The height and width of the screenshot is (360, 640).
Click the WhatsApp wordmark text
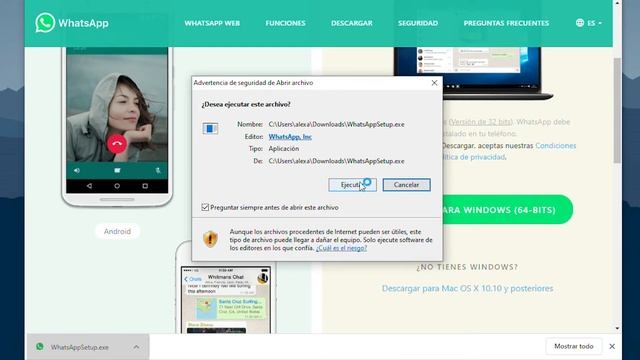83,23
